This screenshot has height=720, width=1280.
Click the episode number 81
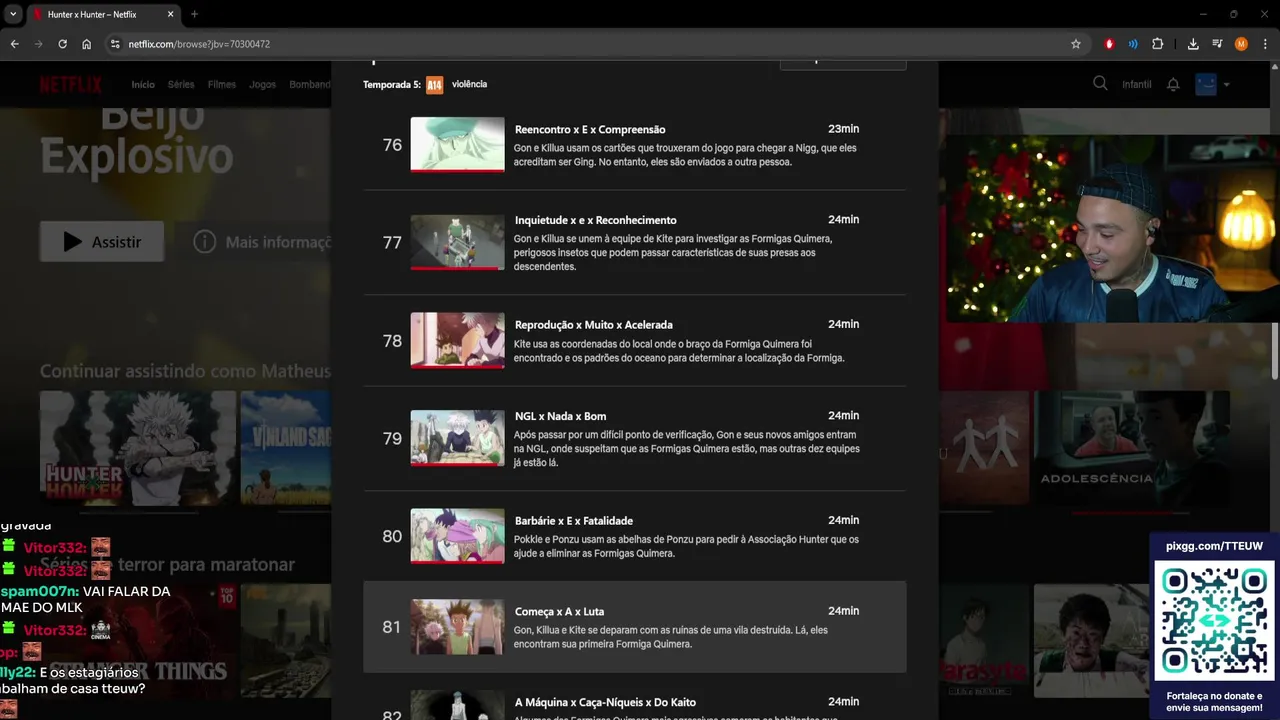tap(392, 627)
